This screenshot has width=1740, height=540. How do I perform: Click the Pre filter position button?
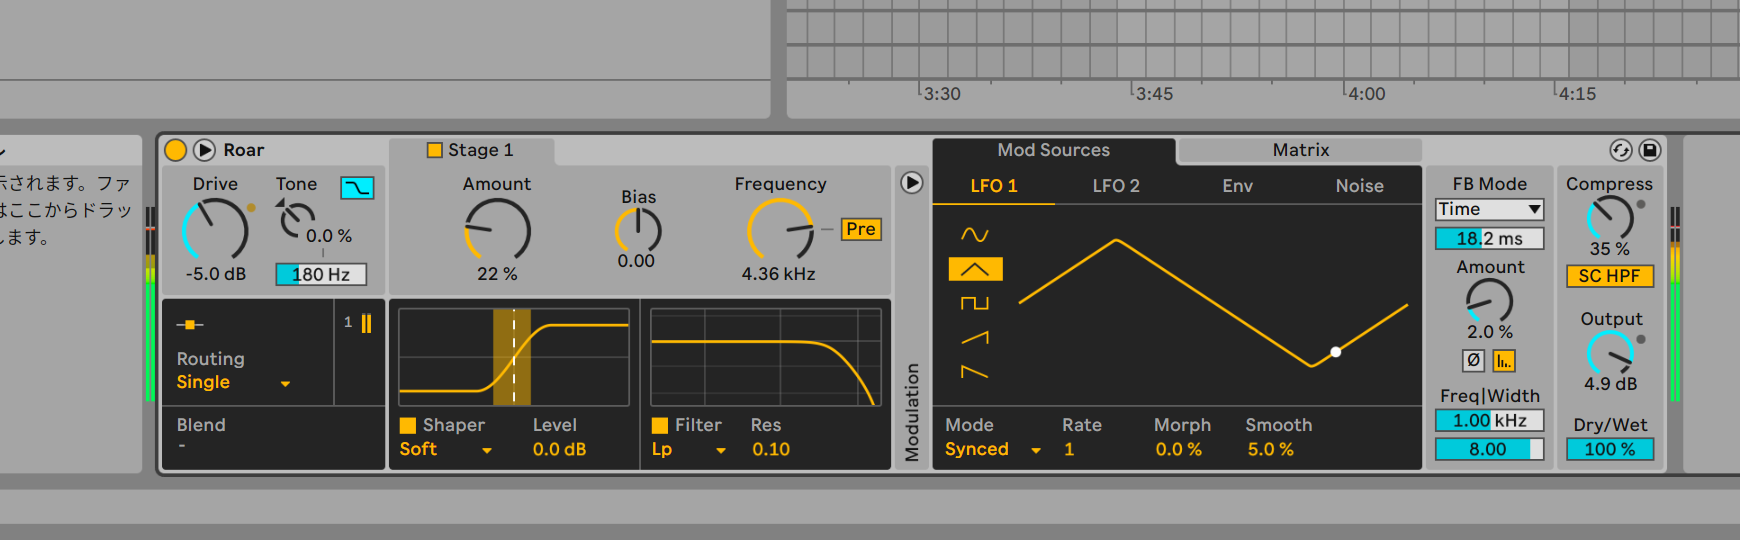[860, 229]
